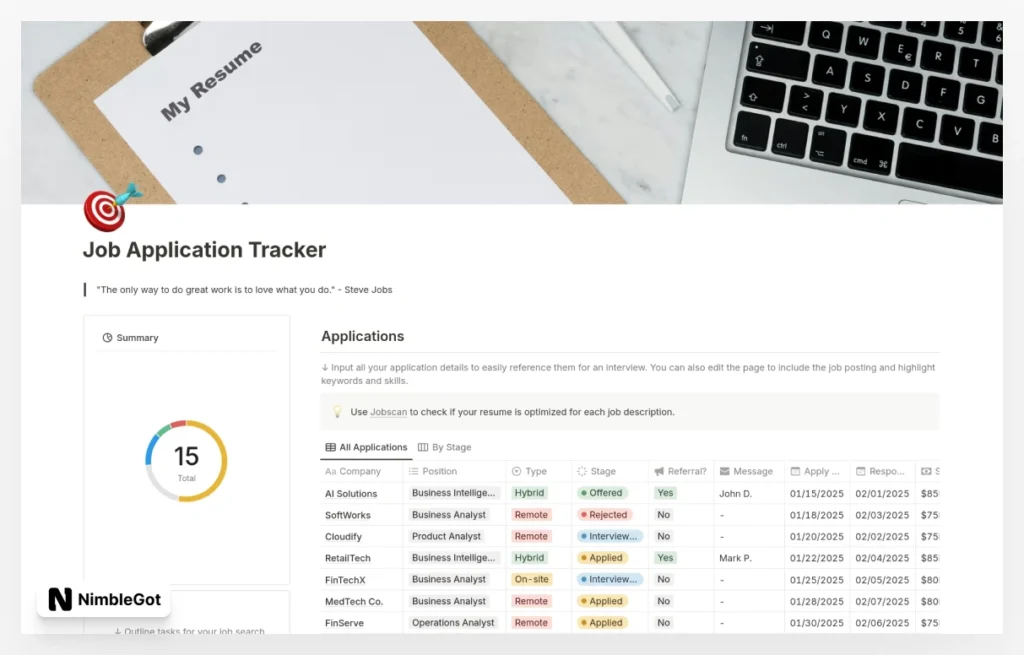Click the Remote type tag for SoftWorks
Image resolution: width=1024 pixels, height=655 pixels.
531,515
